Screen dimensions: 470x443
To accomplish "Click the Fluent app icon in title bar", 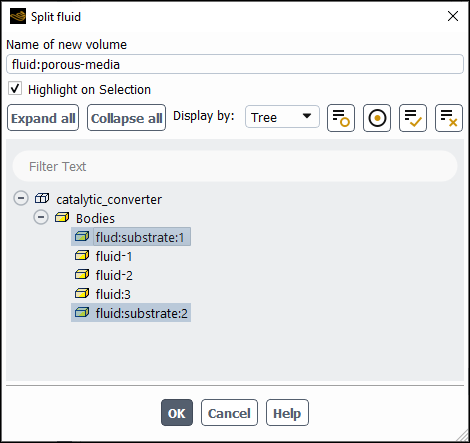I will (x=18, y=16).
